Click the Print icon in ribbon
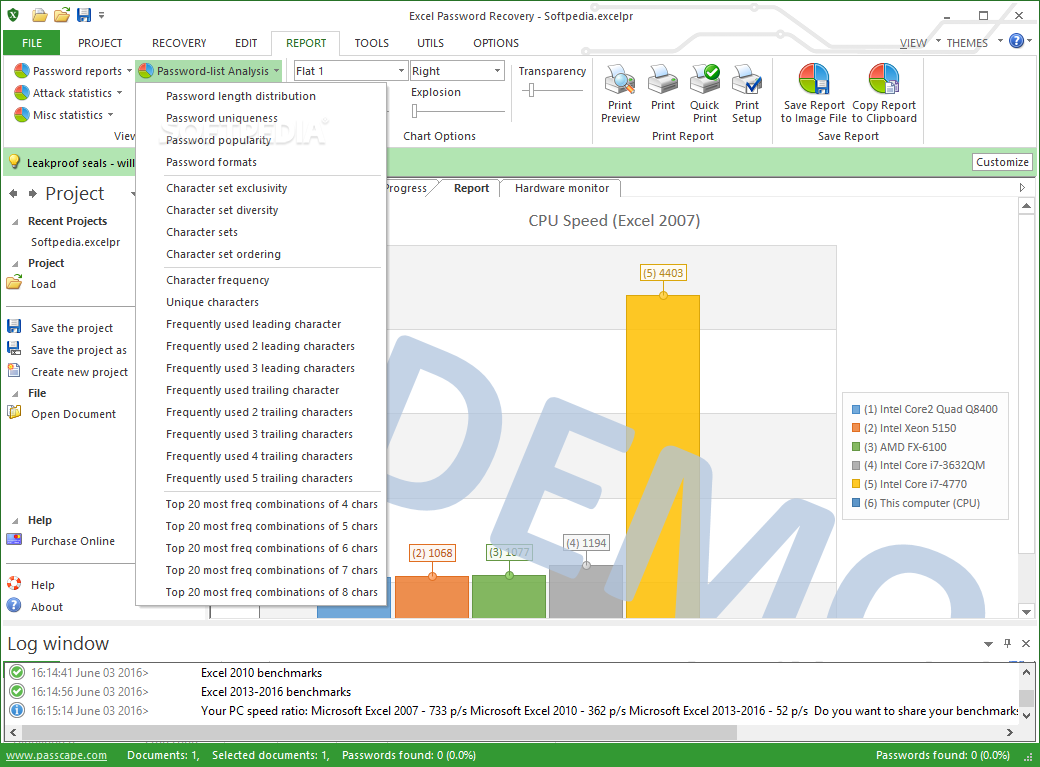The width and height of the screenshot is (1040, 767). [x=662, y=80]
